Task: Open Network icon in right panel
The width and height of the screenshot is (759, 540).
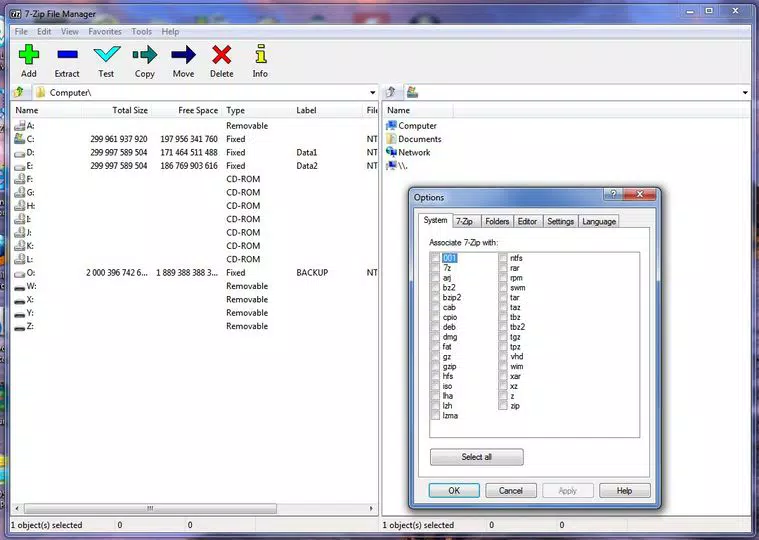Action: tap(391, 152)
